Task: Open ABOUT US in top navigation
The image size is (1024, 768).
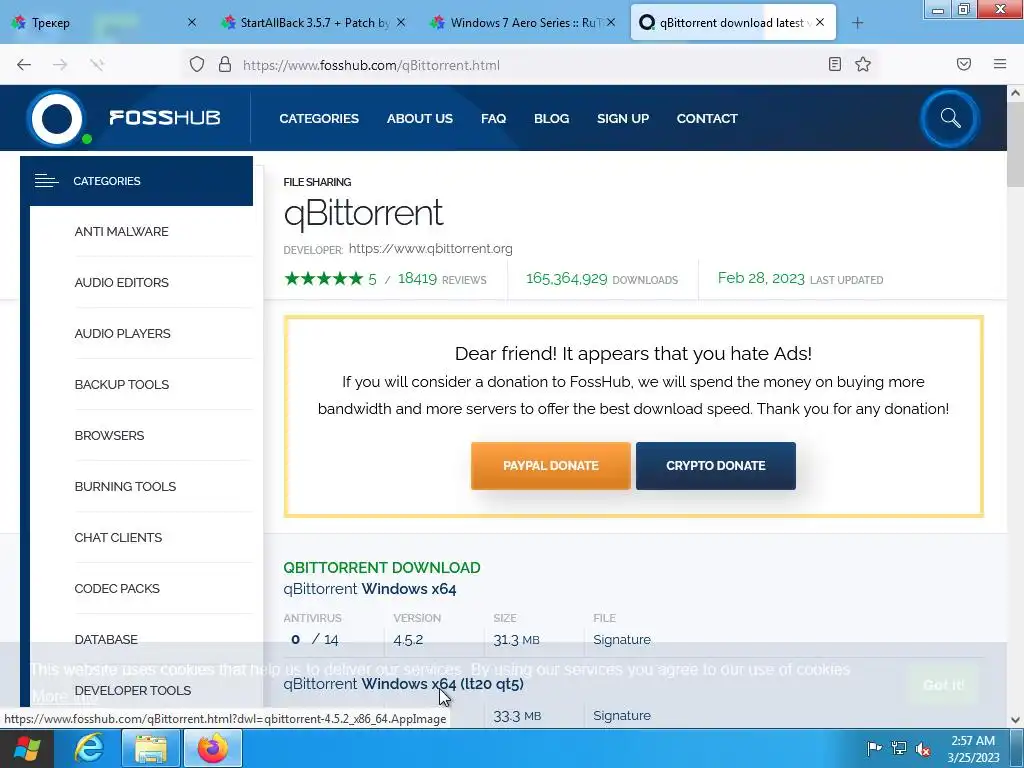Action: [419, 119]
